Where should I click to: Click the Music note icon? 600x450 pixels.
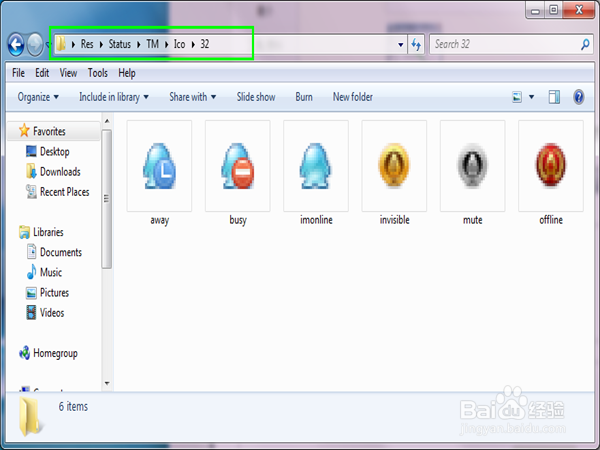[x=31, y=272]
